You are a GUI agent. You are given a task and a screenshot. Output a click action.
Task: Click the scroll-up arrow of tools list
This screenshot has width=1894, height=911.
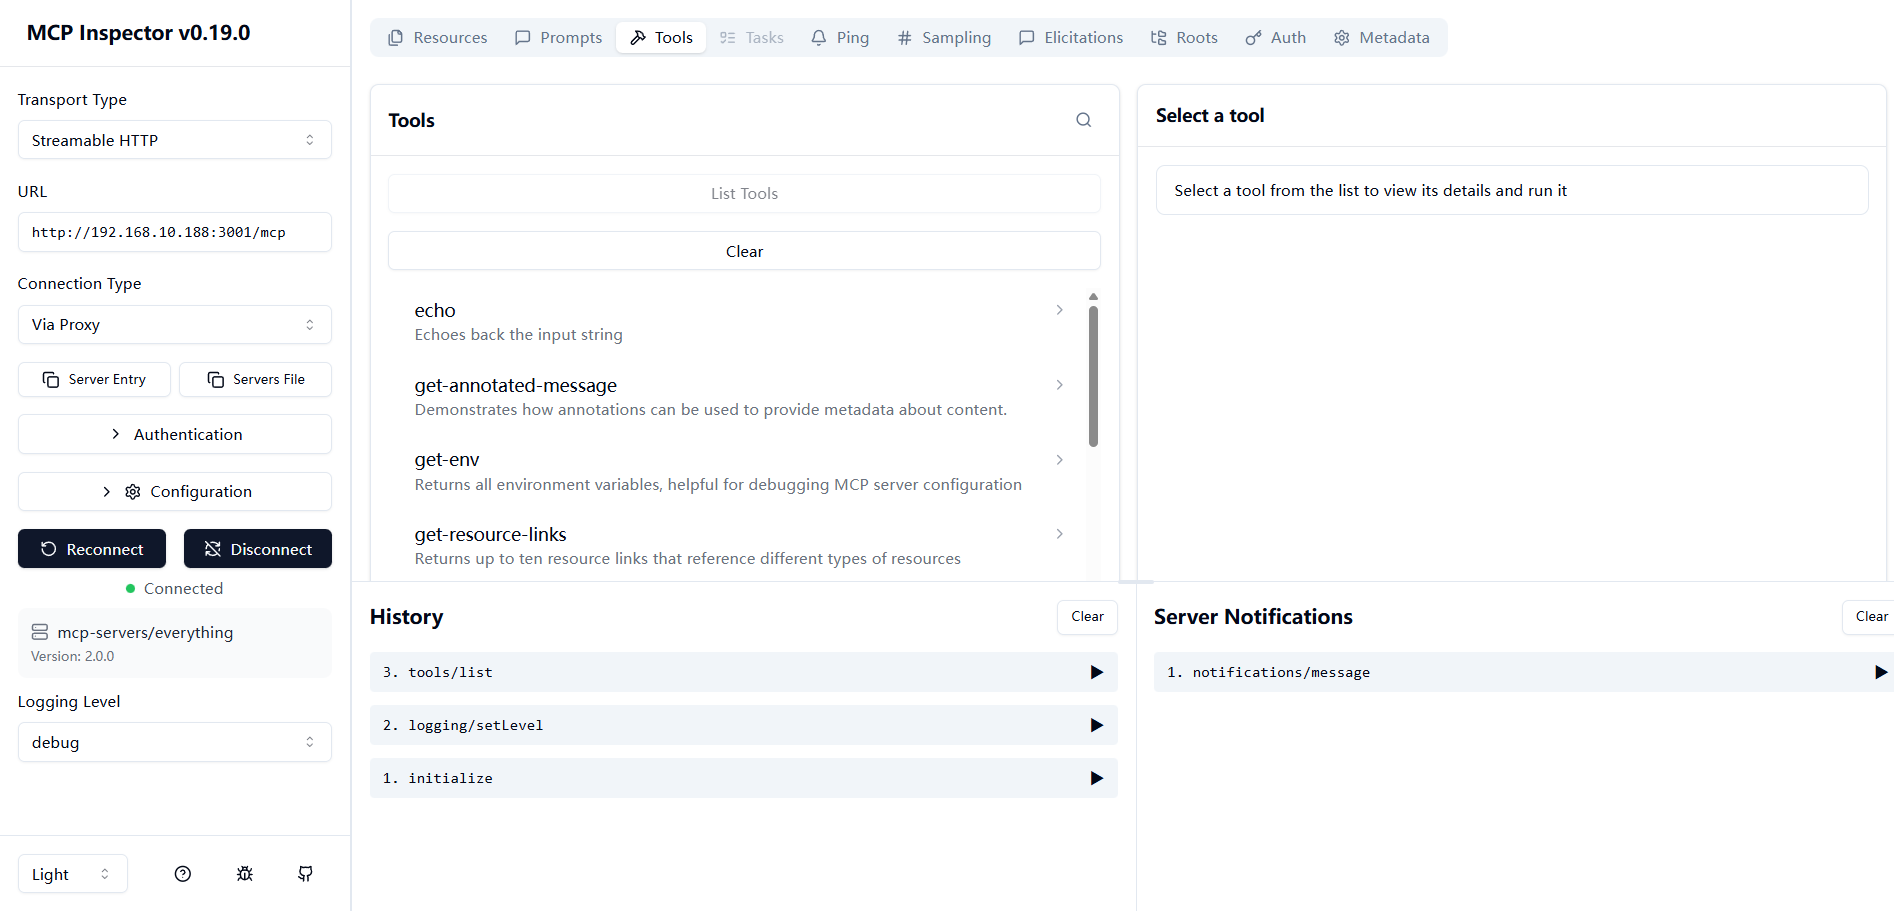click(1093, 297)
